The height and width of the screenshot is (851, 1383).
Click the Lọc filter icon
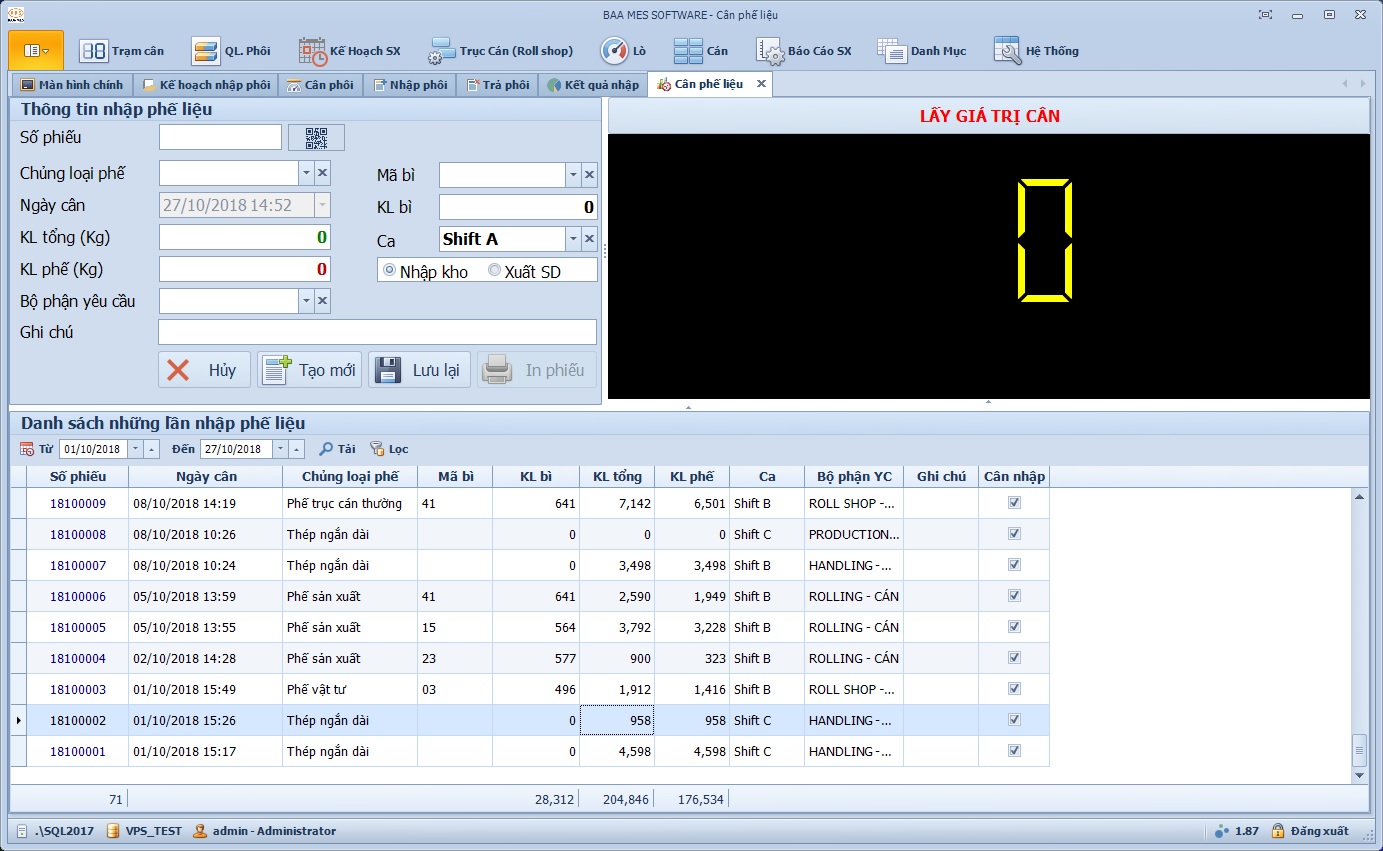(377, 449)
